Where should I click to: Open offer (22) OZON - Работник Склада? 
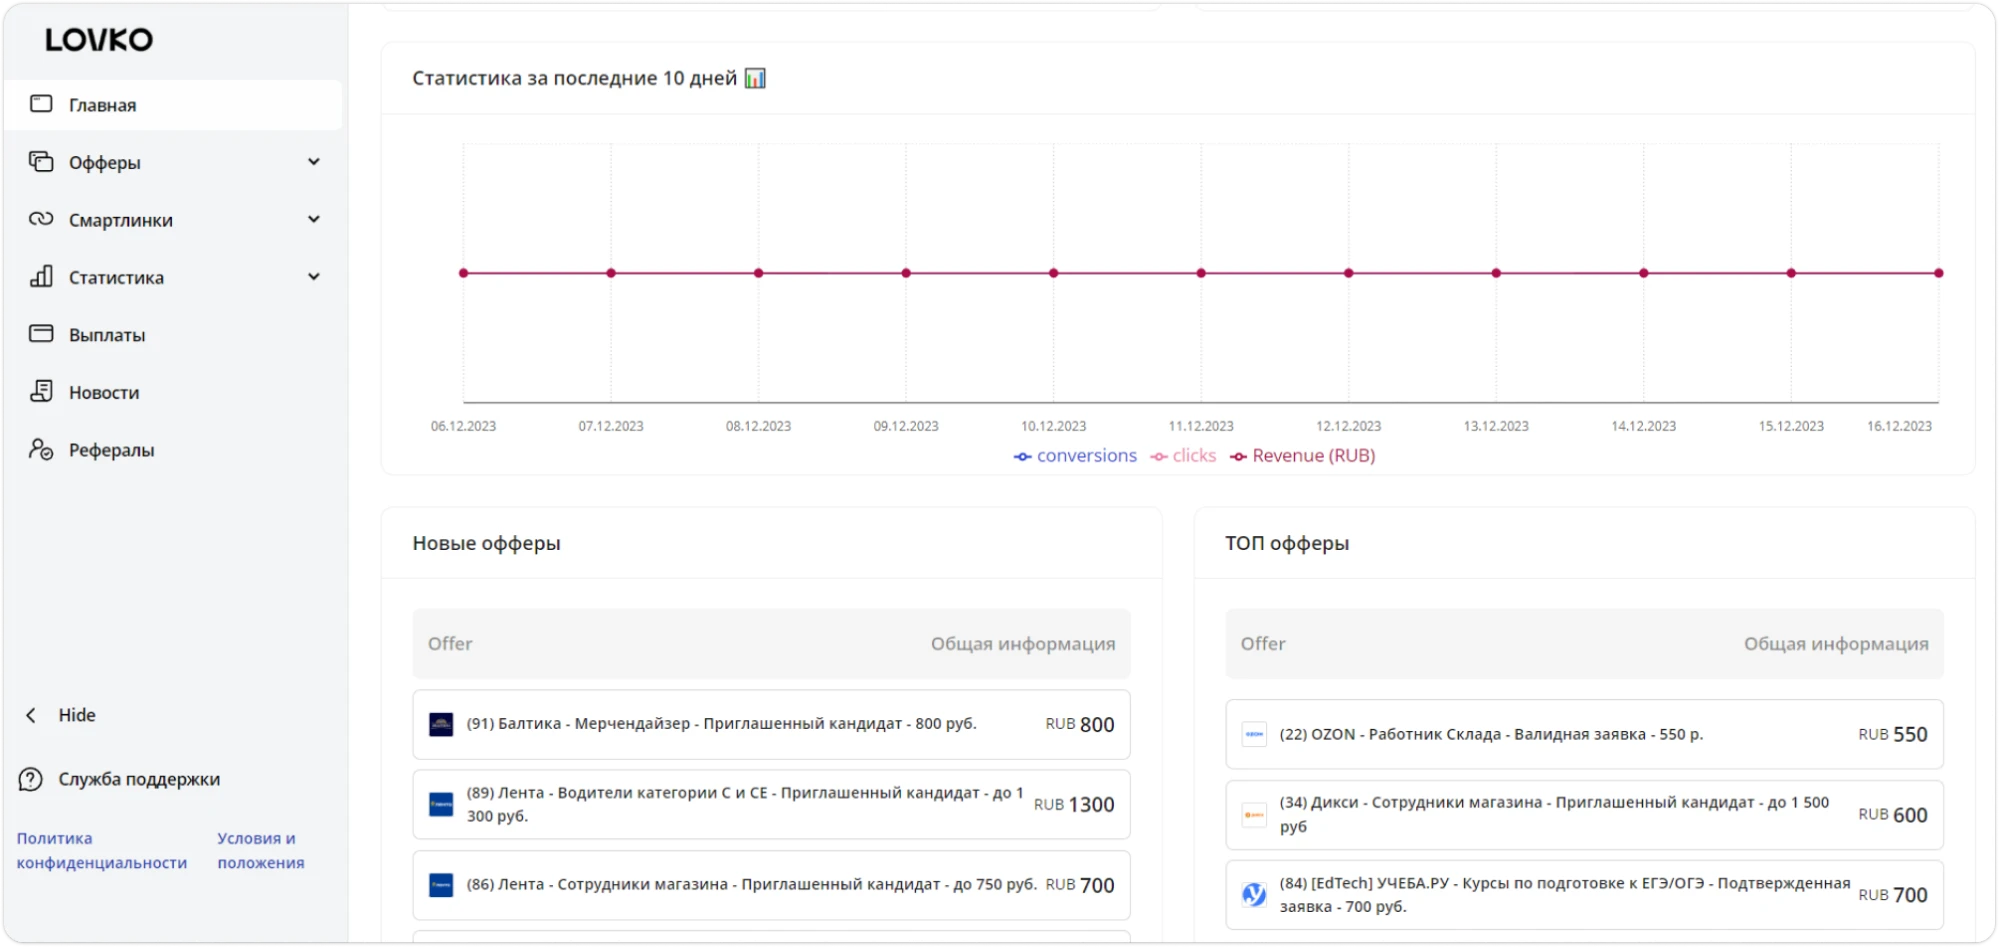[1584, 734]
